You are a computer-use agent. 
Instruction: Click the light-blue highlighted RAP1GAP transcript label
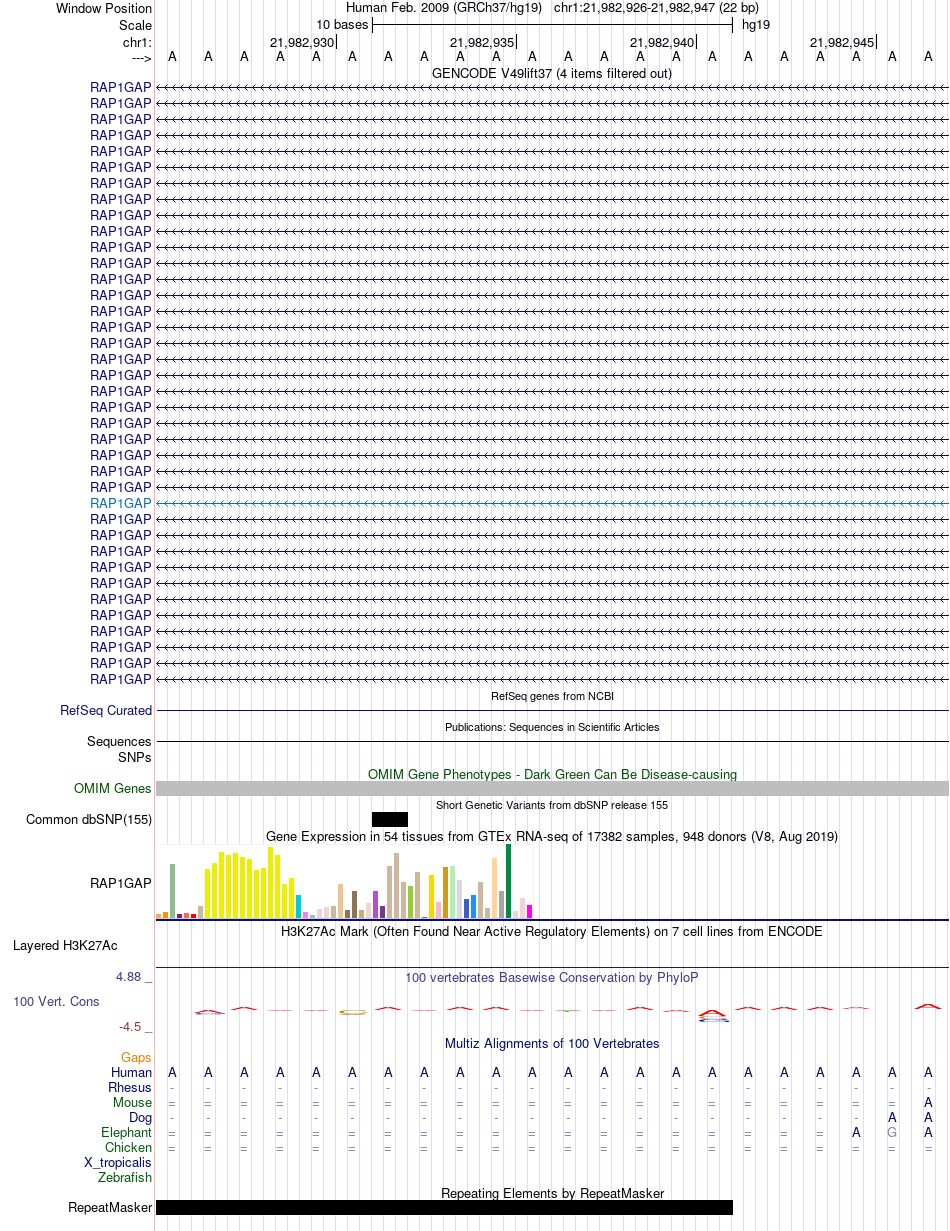pos(121,503)
